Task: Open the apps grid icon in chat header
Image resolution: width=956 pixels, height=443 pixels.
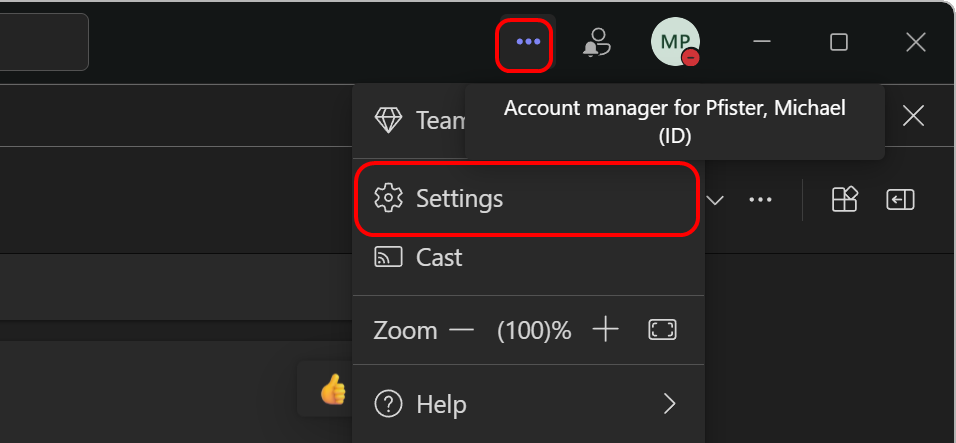Action: pos(844,199)
